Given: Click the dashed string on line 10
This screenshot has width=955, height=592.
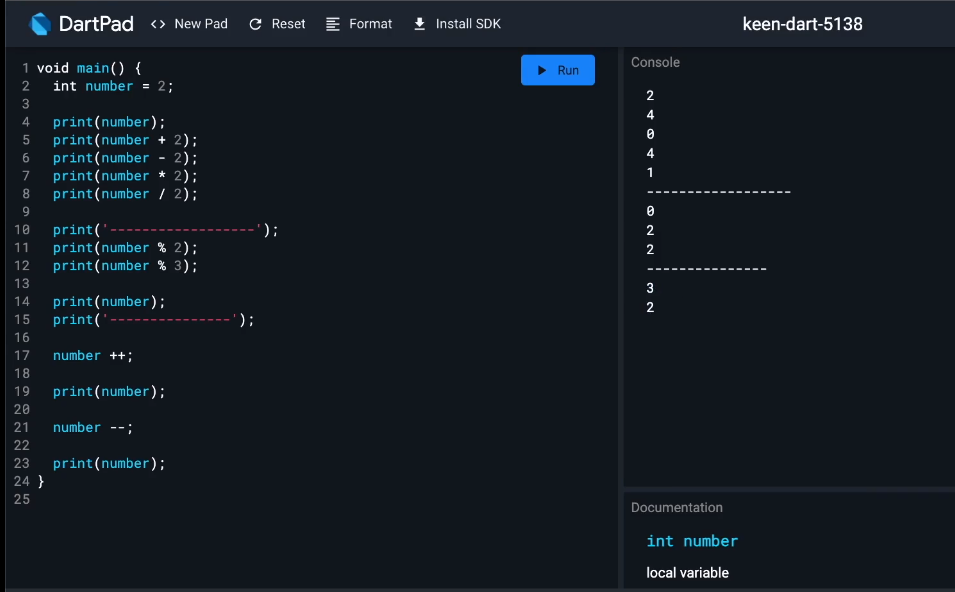Looking at the screenshot, I should [182, 230].
